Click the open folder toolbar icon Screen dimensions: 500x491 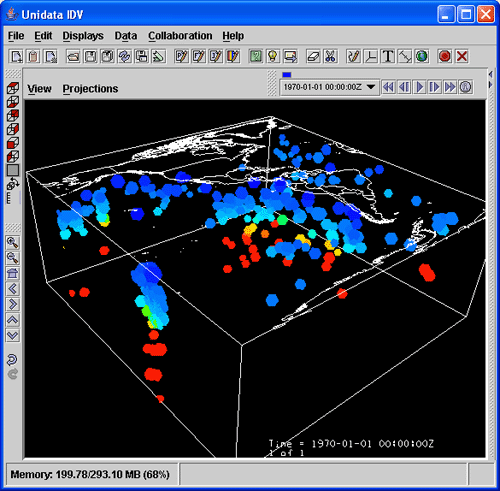73,56
